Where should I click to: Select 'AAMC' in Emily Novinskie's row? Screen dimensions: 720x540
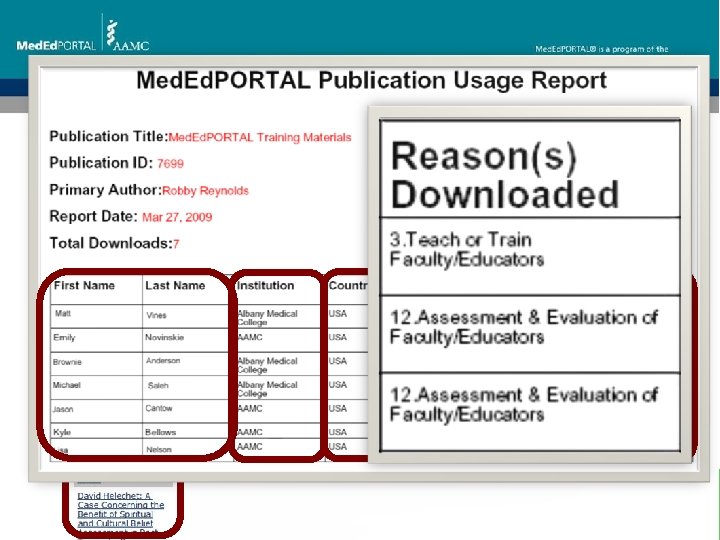[x=250, y=338]
